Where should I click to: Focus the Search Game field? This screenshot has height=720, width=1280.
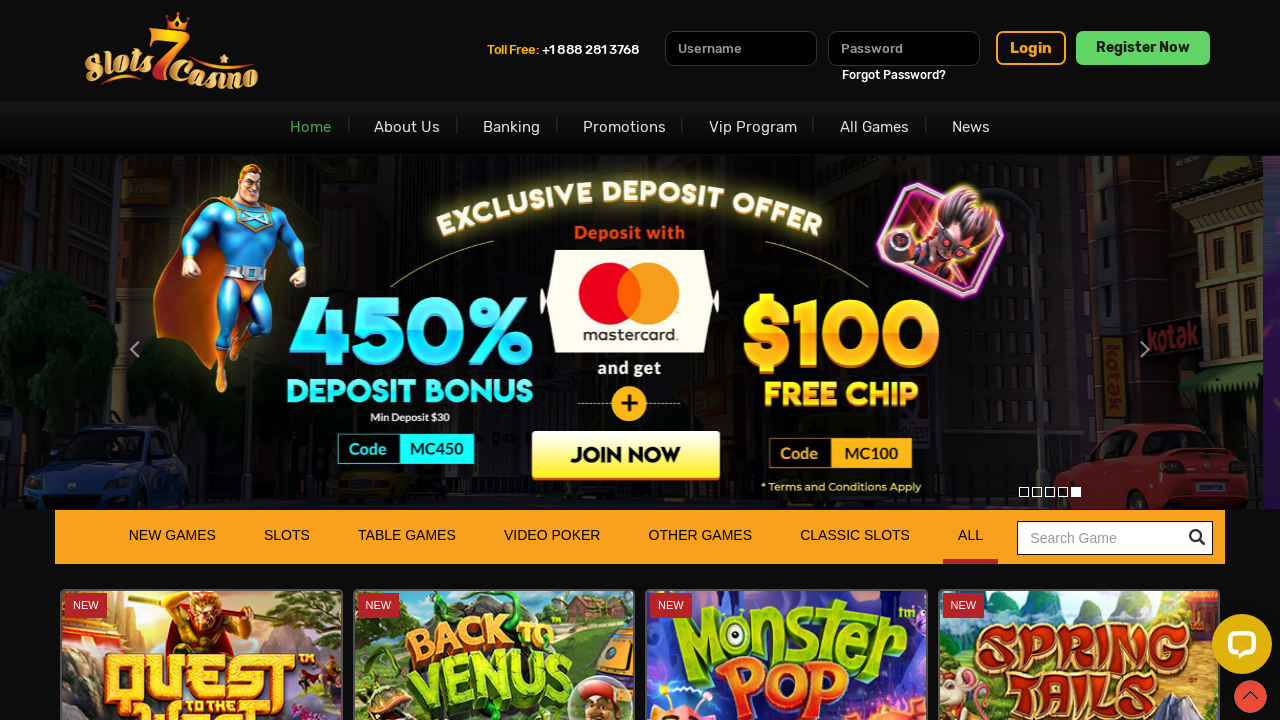tap(1102, 538)
